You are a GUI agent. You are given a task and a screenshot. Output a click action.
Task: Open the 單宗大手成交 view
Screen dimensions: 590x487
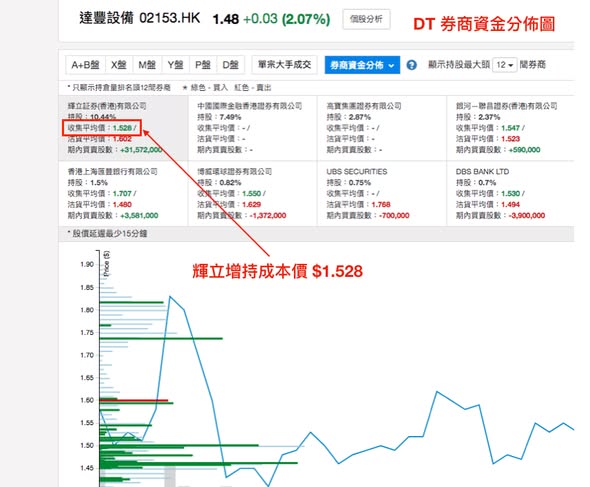(284, 65)
